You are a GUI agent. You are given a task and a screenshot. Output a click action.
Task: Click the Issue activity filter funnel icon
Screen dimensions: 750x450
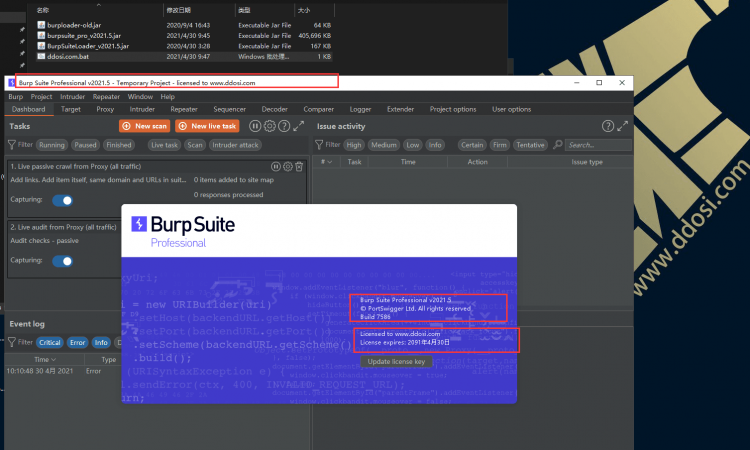(319, 144)
